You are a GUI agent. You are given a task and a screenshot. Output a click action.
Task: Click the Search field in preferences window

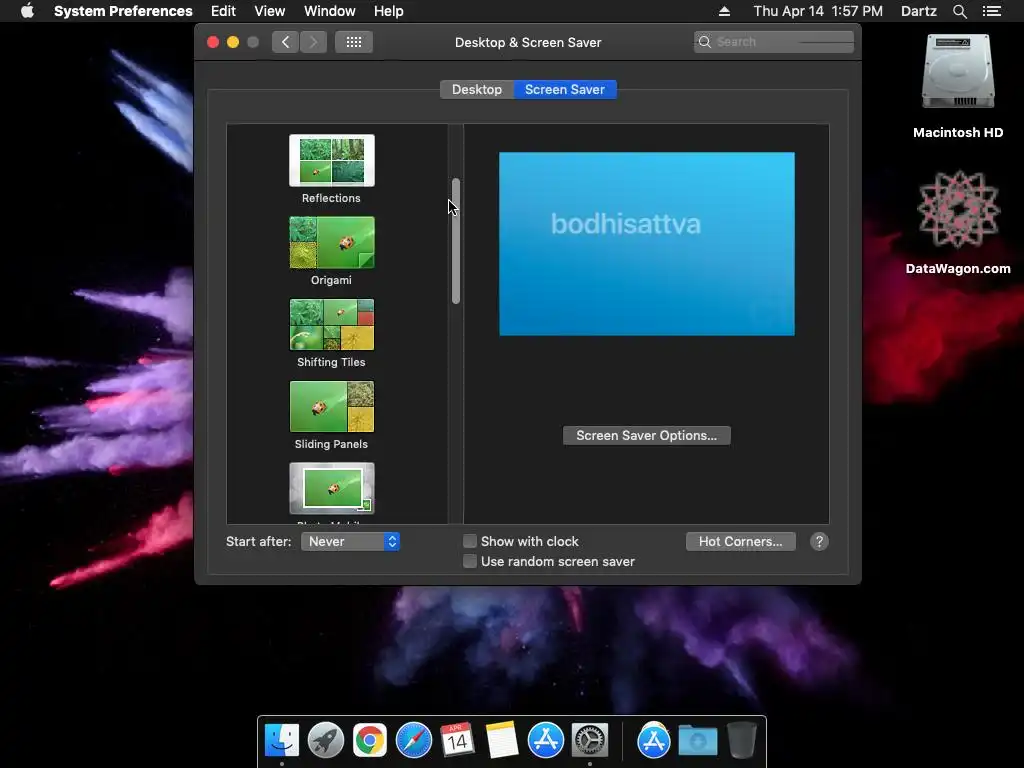click(x=774, y=42)
